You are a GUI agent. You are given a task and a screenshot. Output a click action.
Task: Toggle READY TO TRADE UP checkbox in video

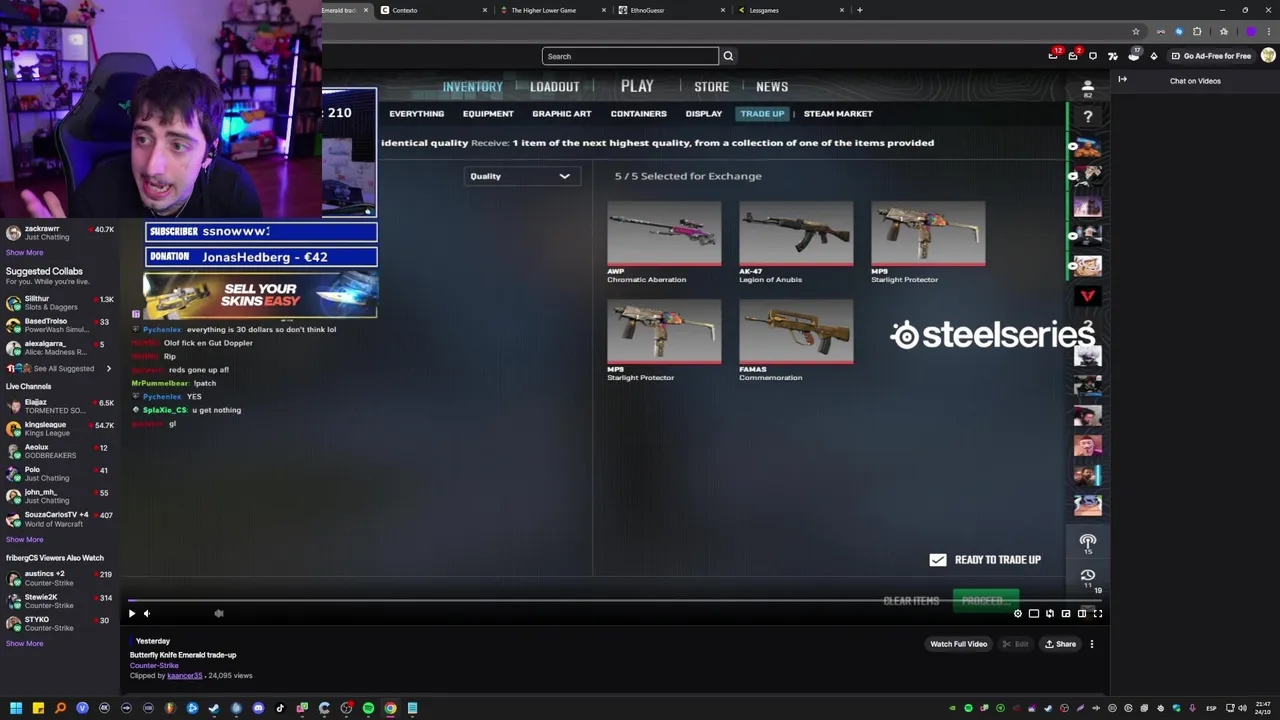pyautogui.click(x=938, y=560)
